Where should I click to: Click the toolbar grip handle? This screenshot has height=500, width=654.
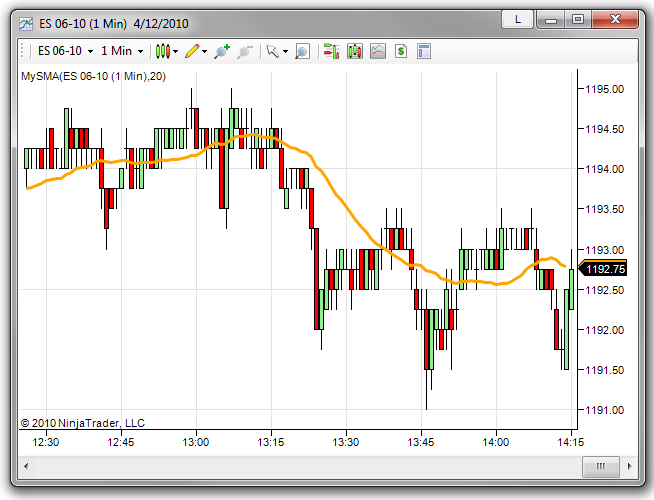[x=22, y=51]
